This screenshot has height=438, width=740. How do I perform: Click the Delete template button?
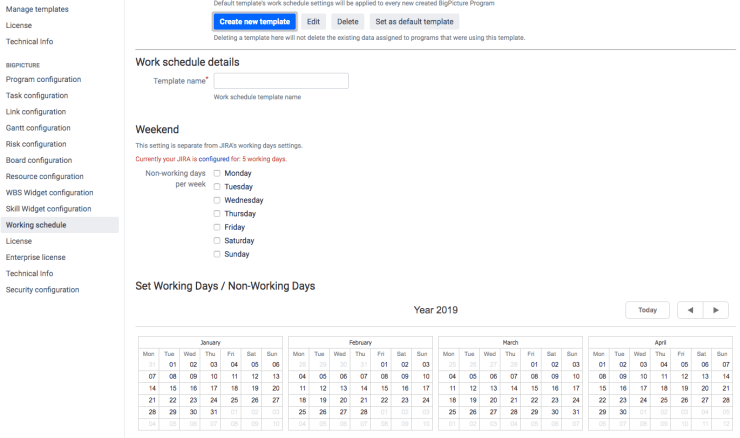click(347, 21)
